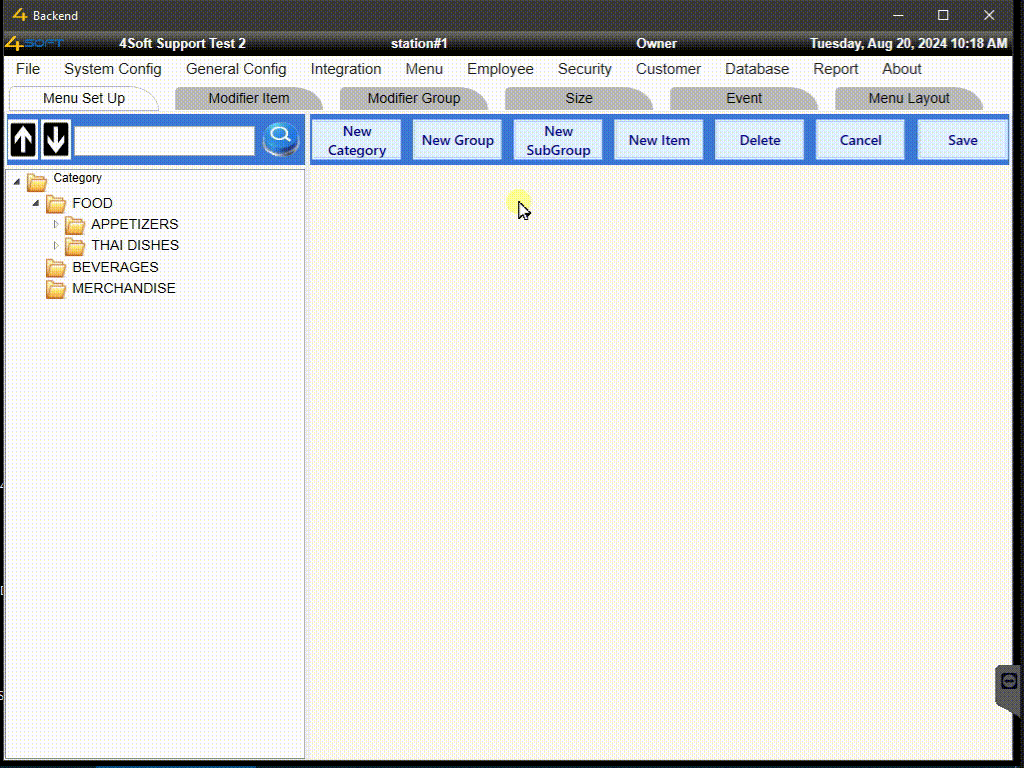The image size is (1024, 768).
Task: Click the side panel minus icon
Action: pyautogui.click(x=1009, y=681)
